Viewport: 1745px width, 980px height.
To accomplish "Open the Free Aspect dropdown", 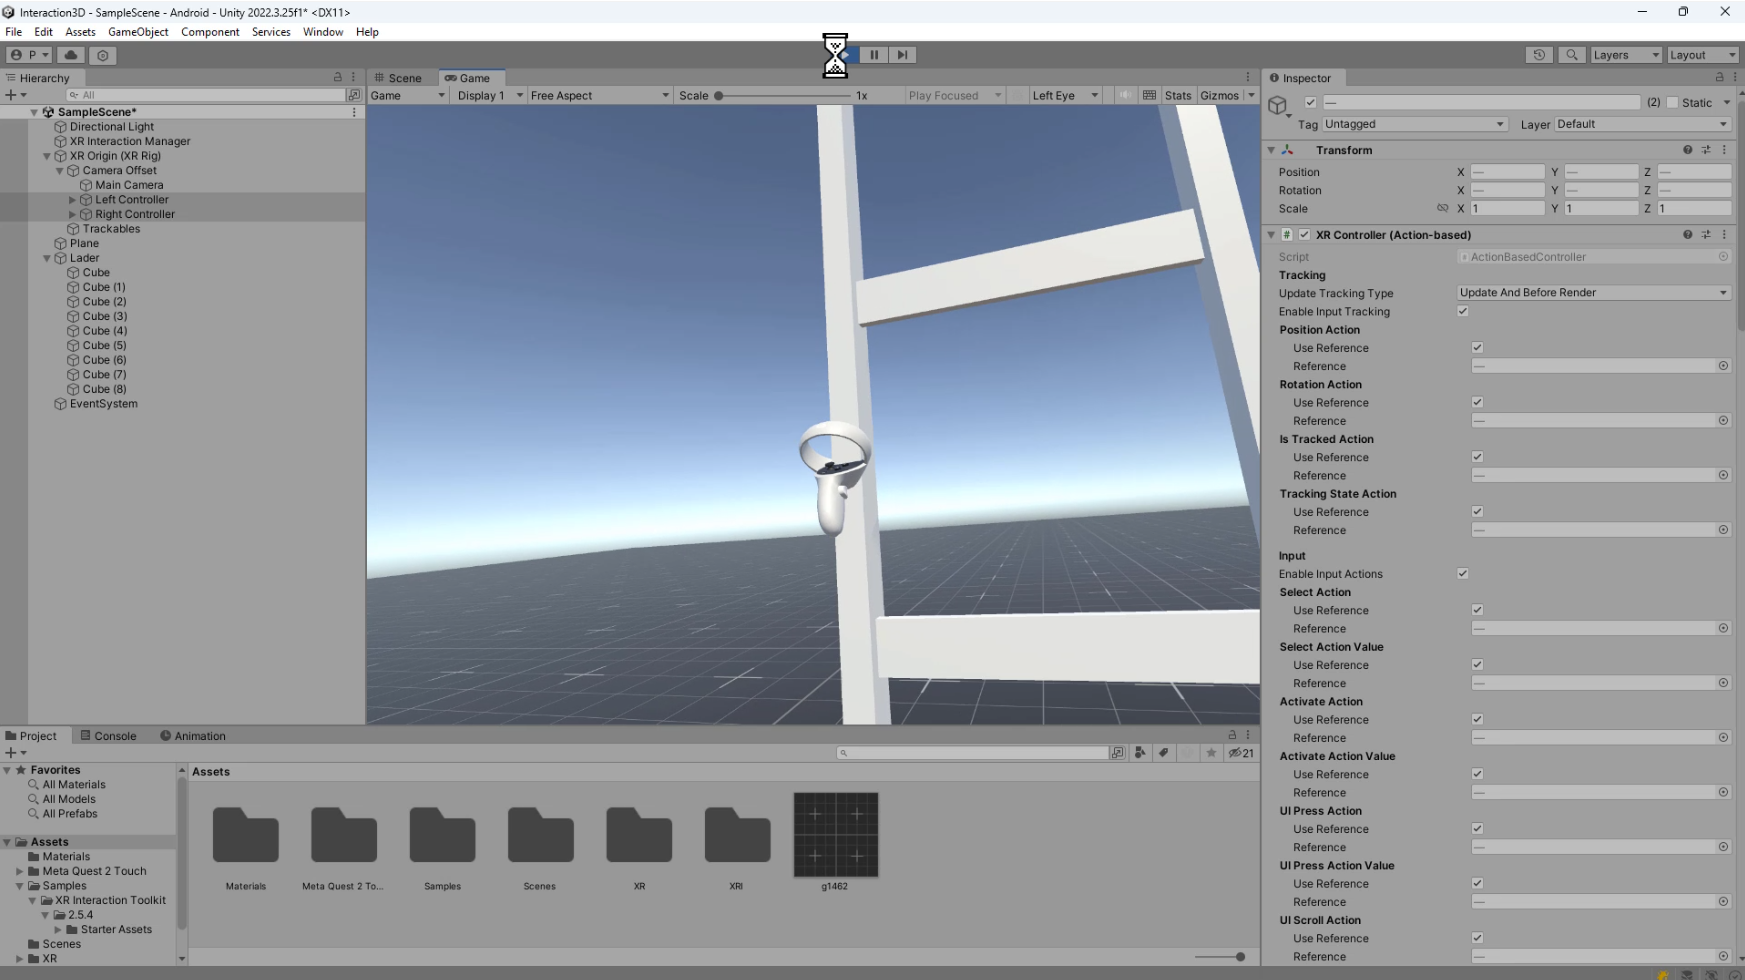I will click(x=599, y=96).
